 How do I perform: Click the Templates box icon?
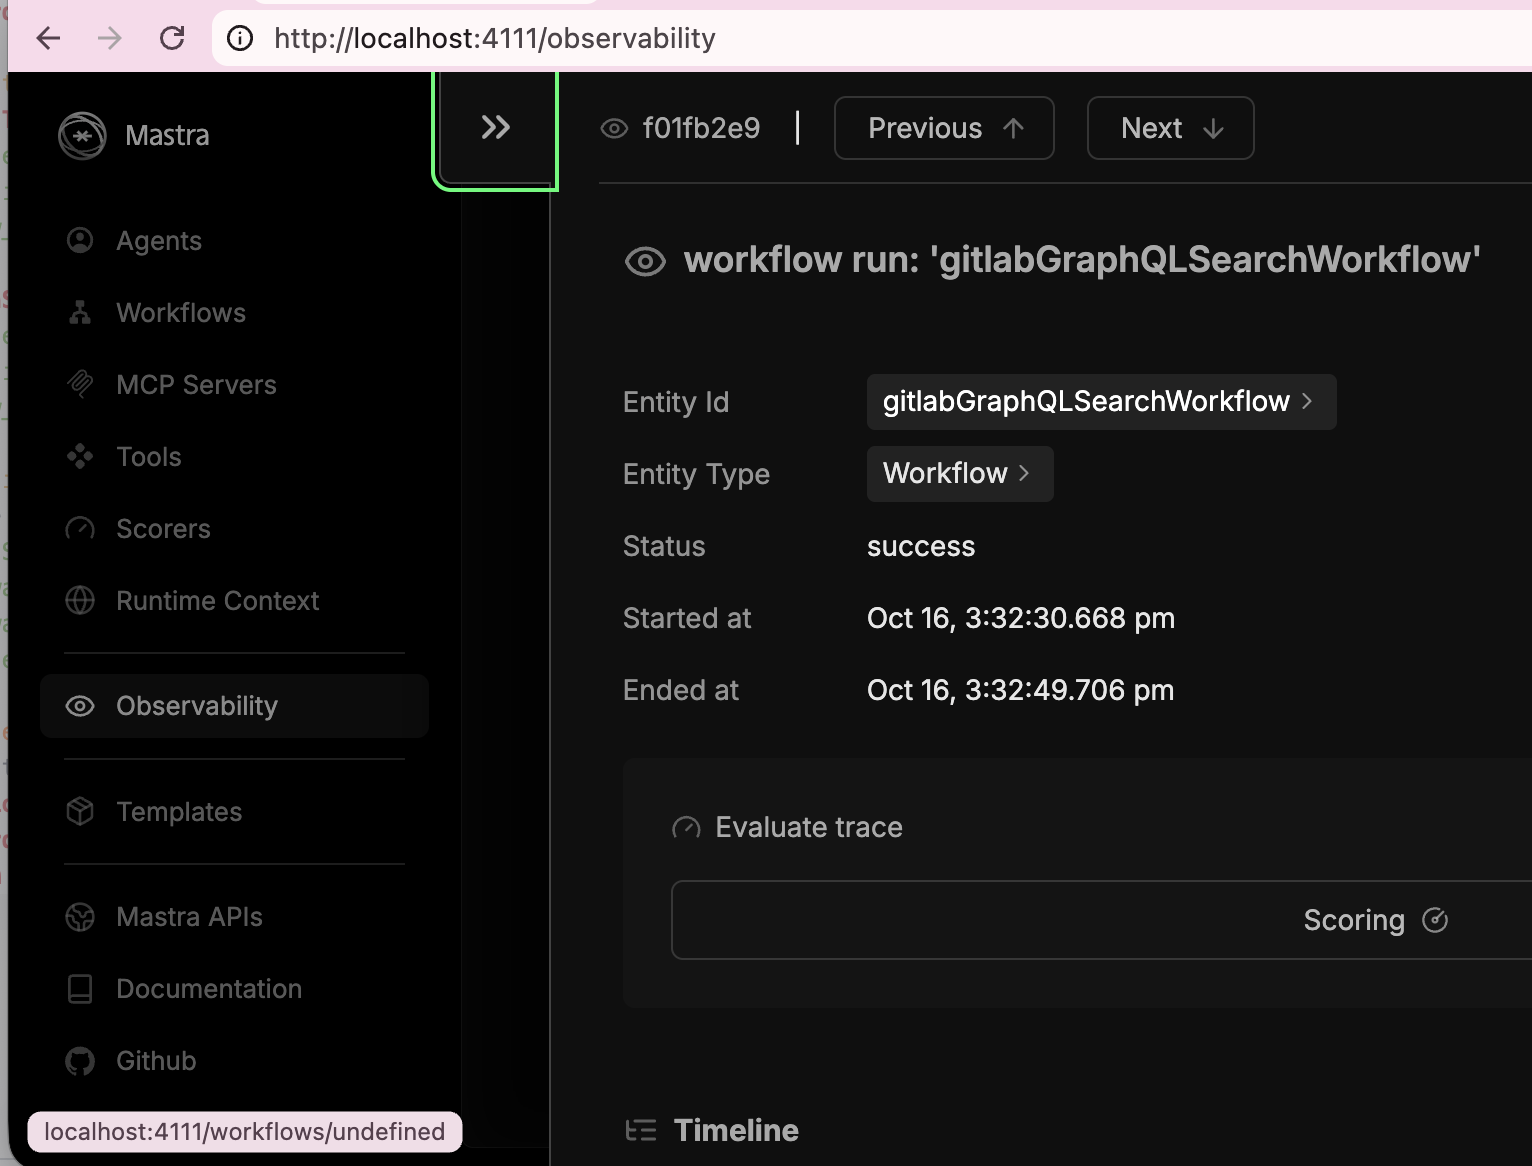(x=80, y=812)
